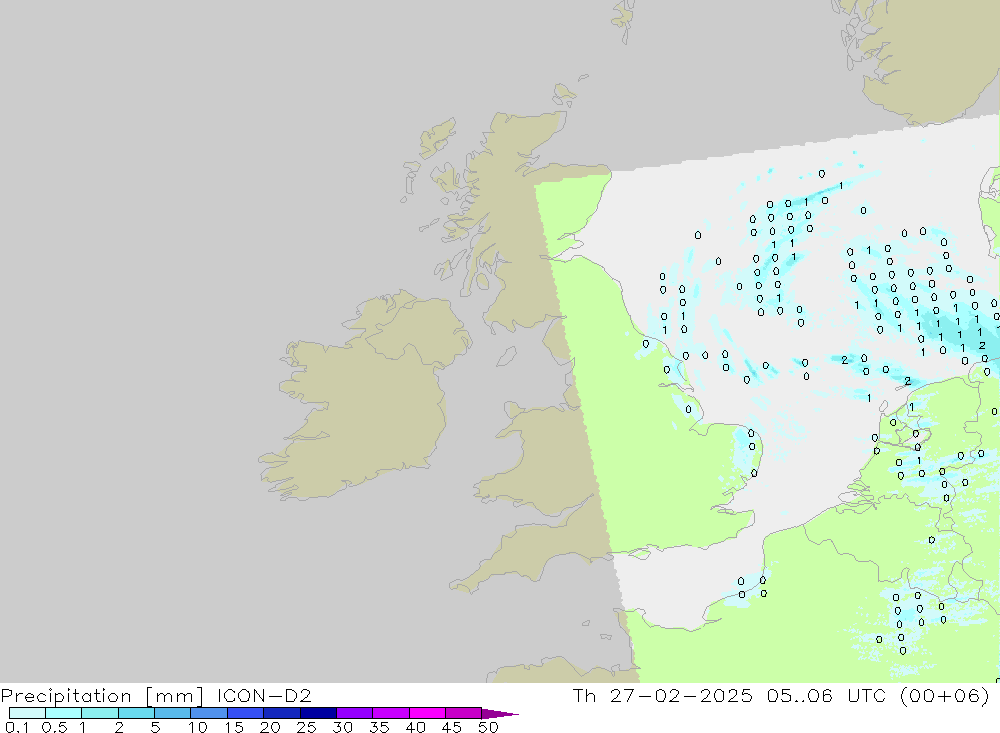The height and width of the screenshot is (733, 1000).
Task: Click the legend label '50'
Action: tap(488, 727)
